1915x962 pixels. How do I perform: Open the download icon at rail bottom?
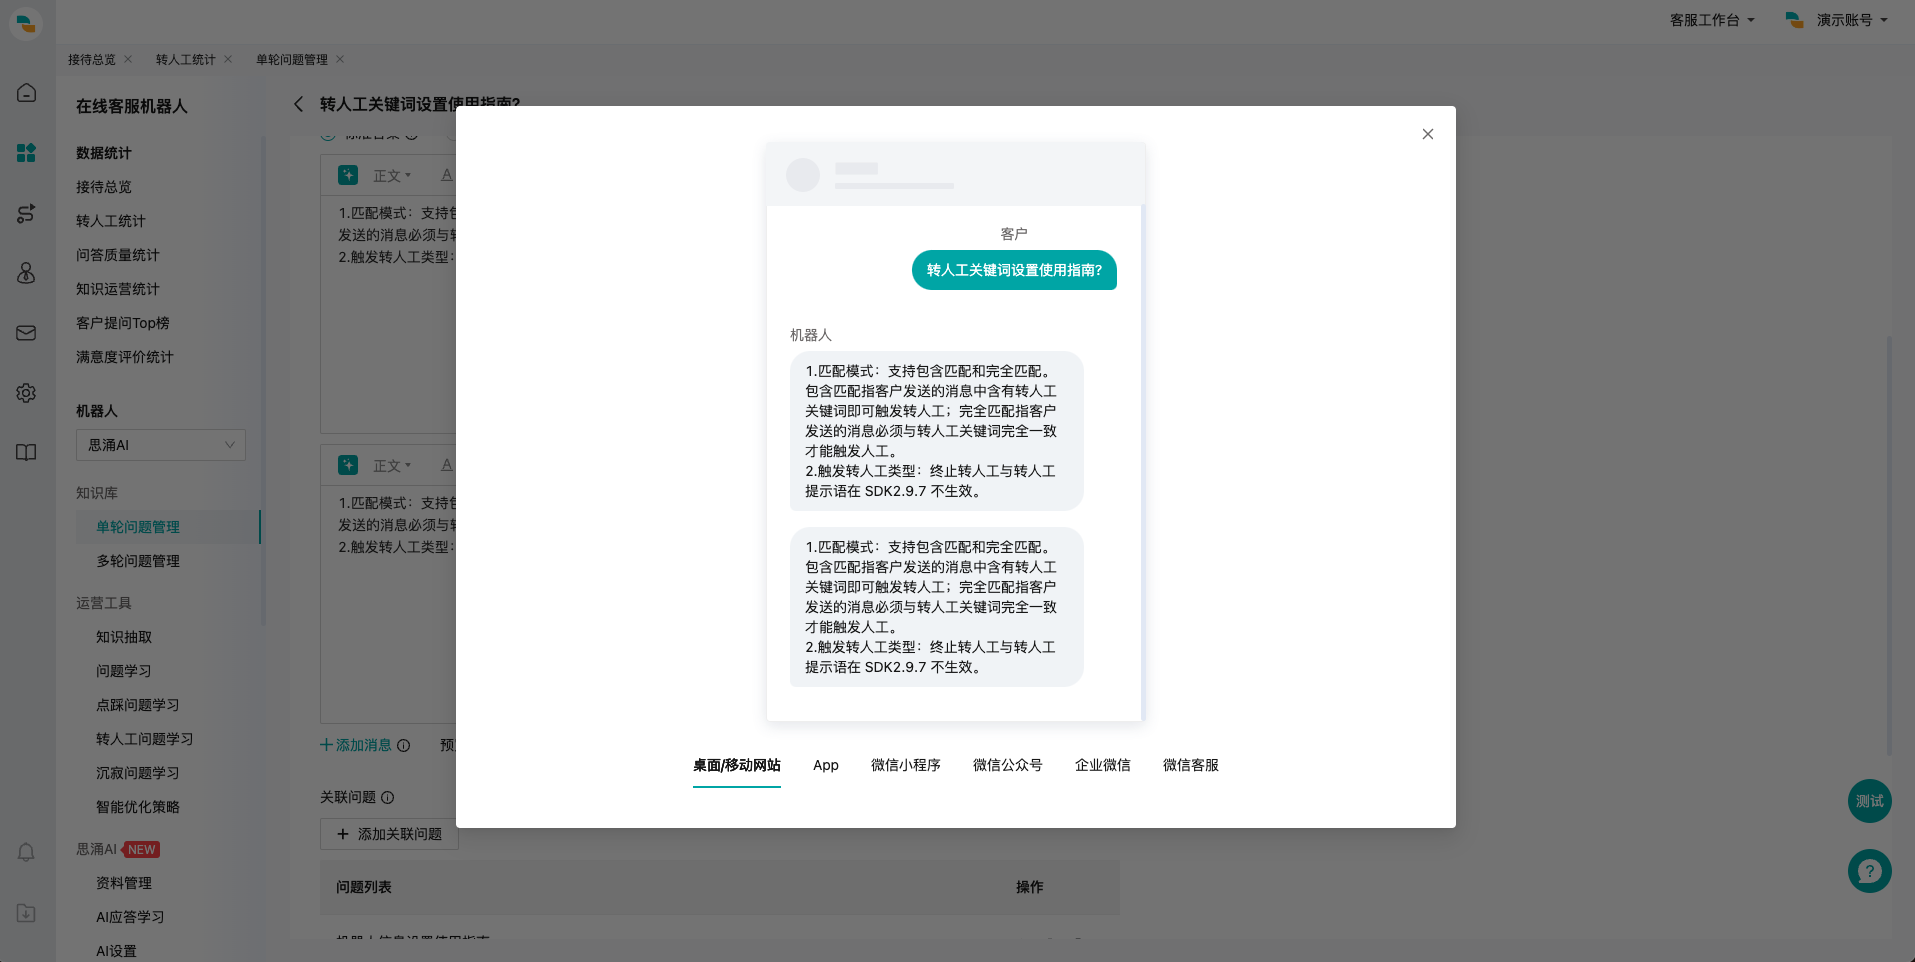pyautogui.click(x=26, y=913)
